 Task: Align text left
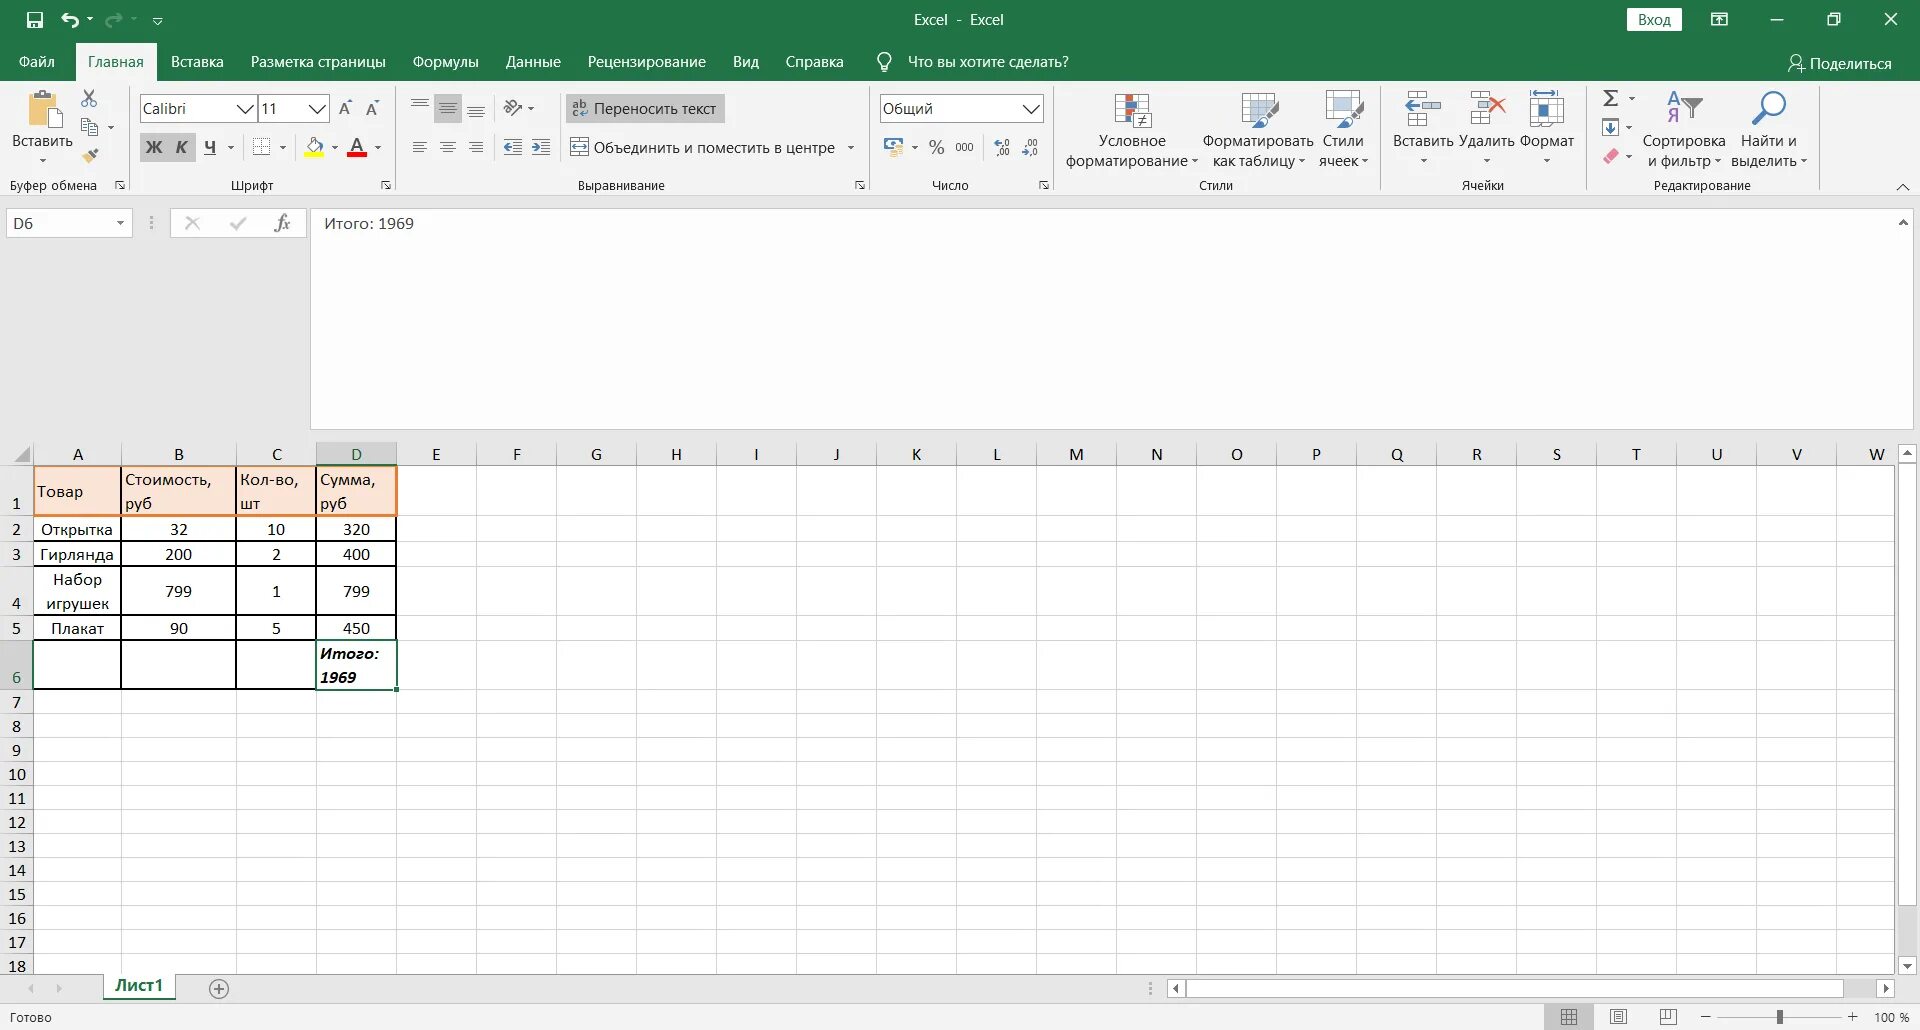tap(420, 147)
